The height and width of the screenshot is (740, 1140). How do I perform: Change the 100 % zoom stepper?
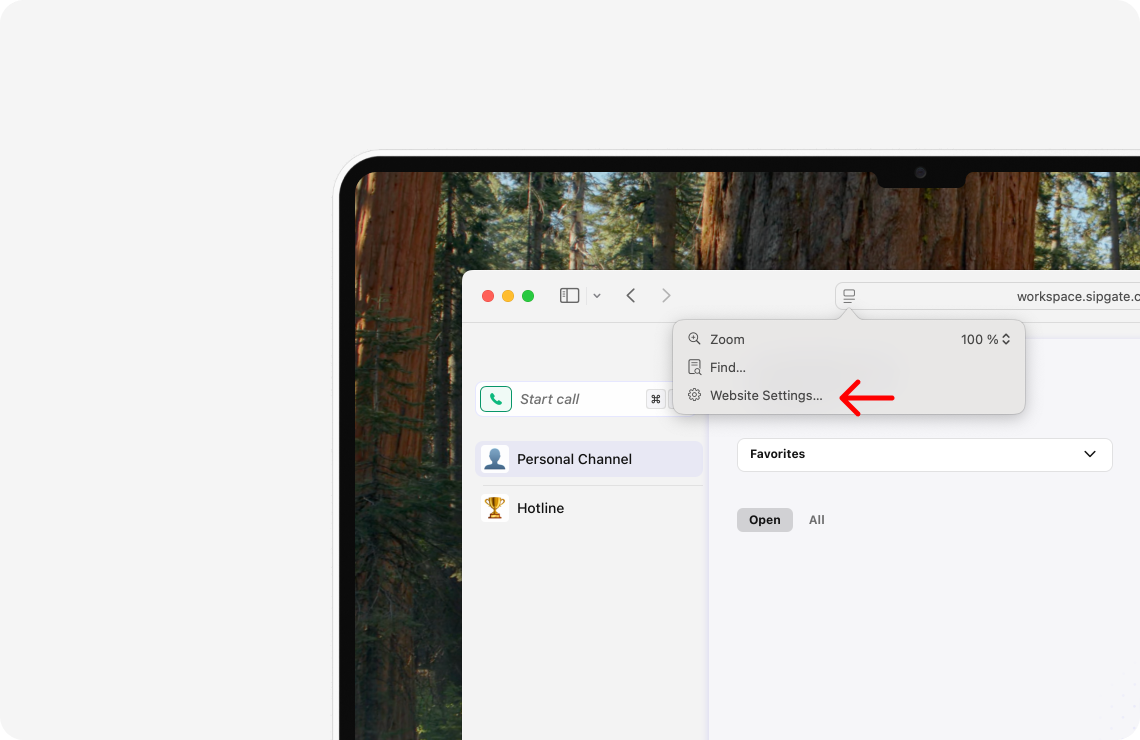click(x=985, y=339)
